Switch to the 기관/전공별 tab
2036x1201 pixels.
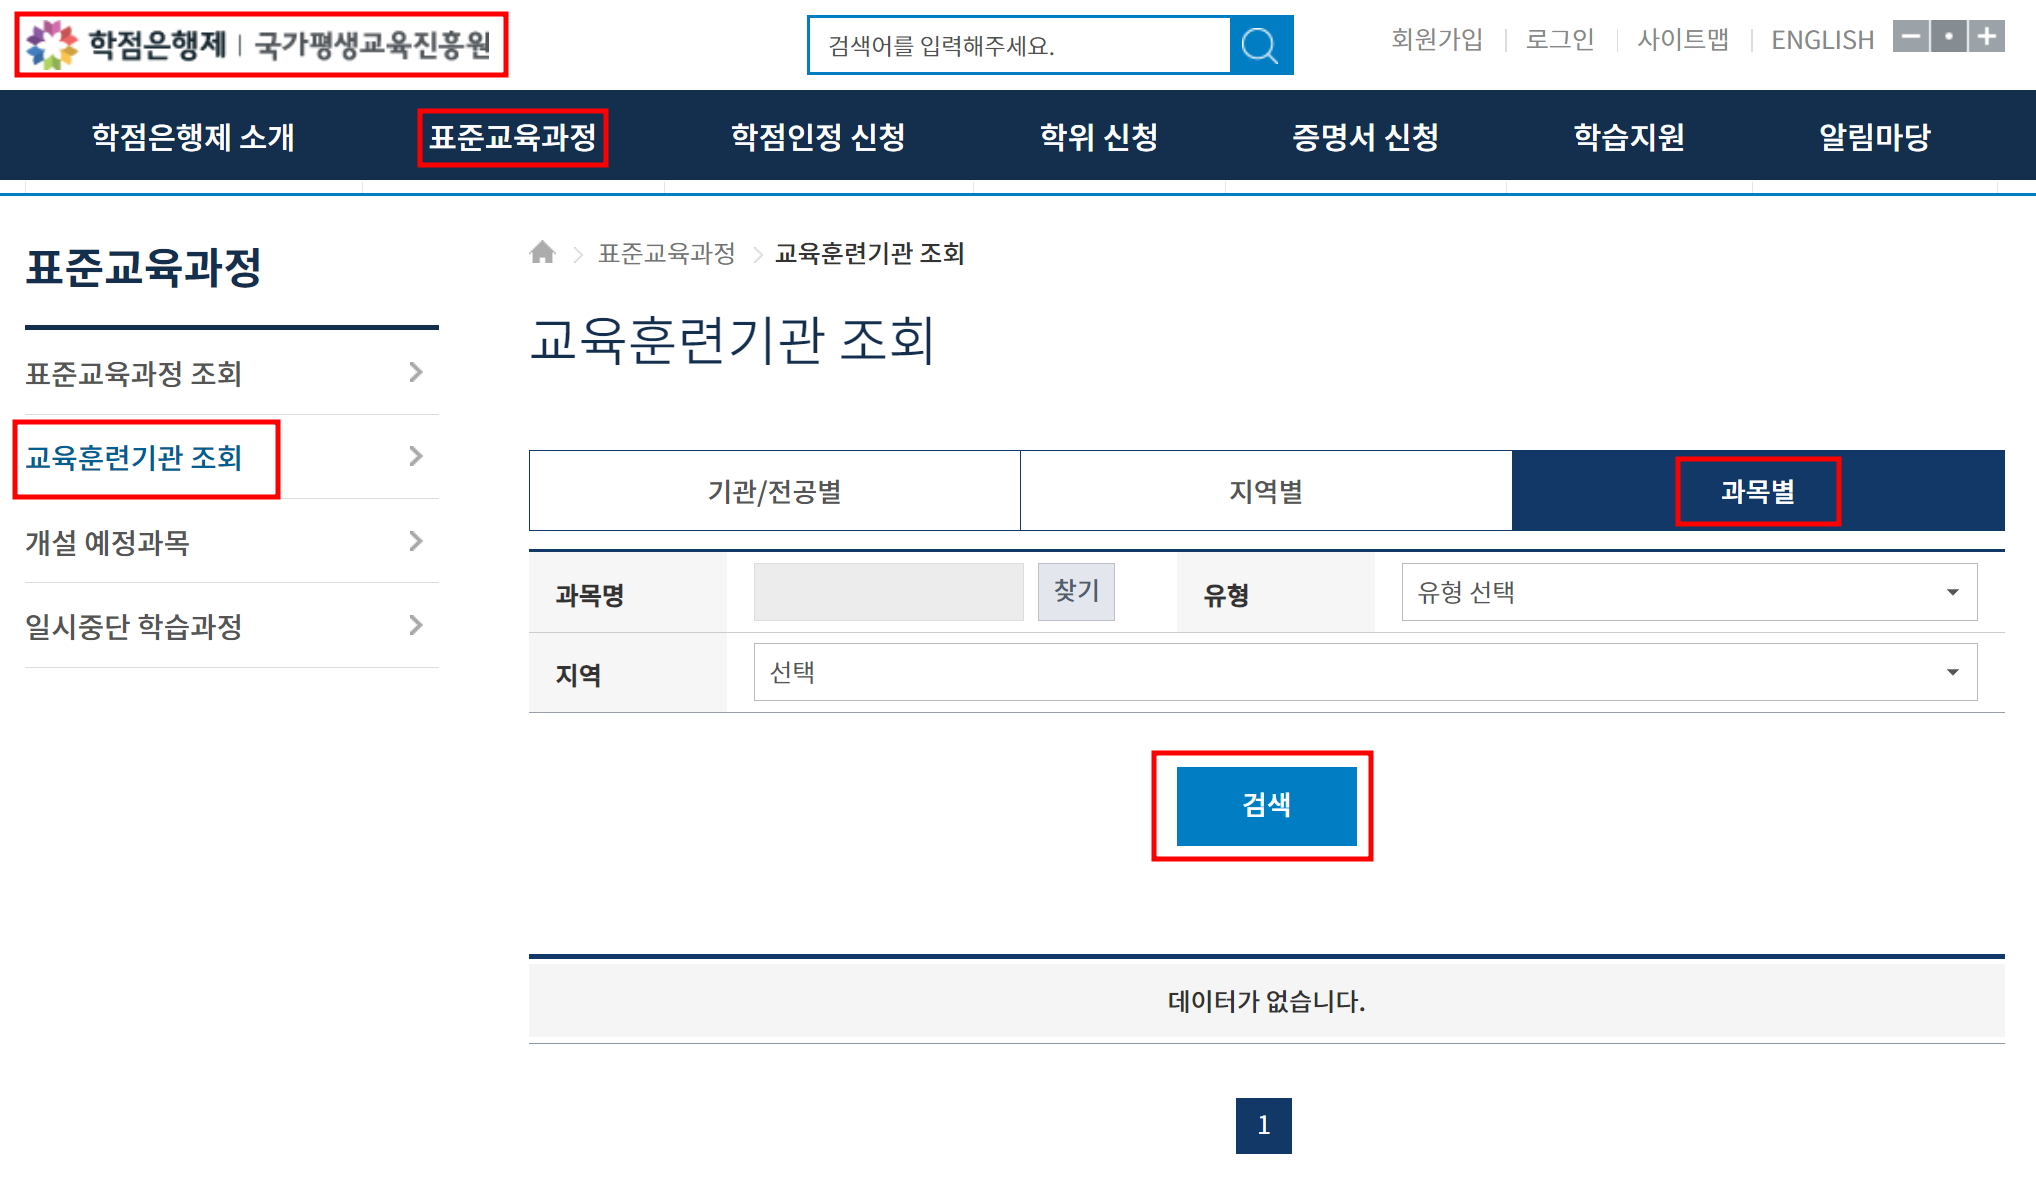(775, 491)
